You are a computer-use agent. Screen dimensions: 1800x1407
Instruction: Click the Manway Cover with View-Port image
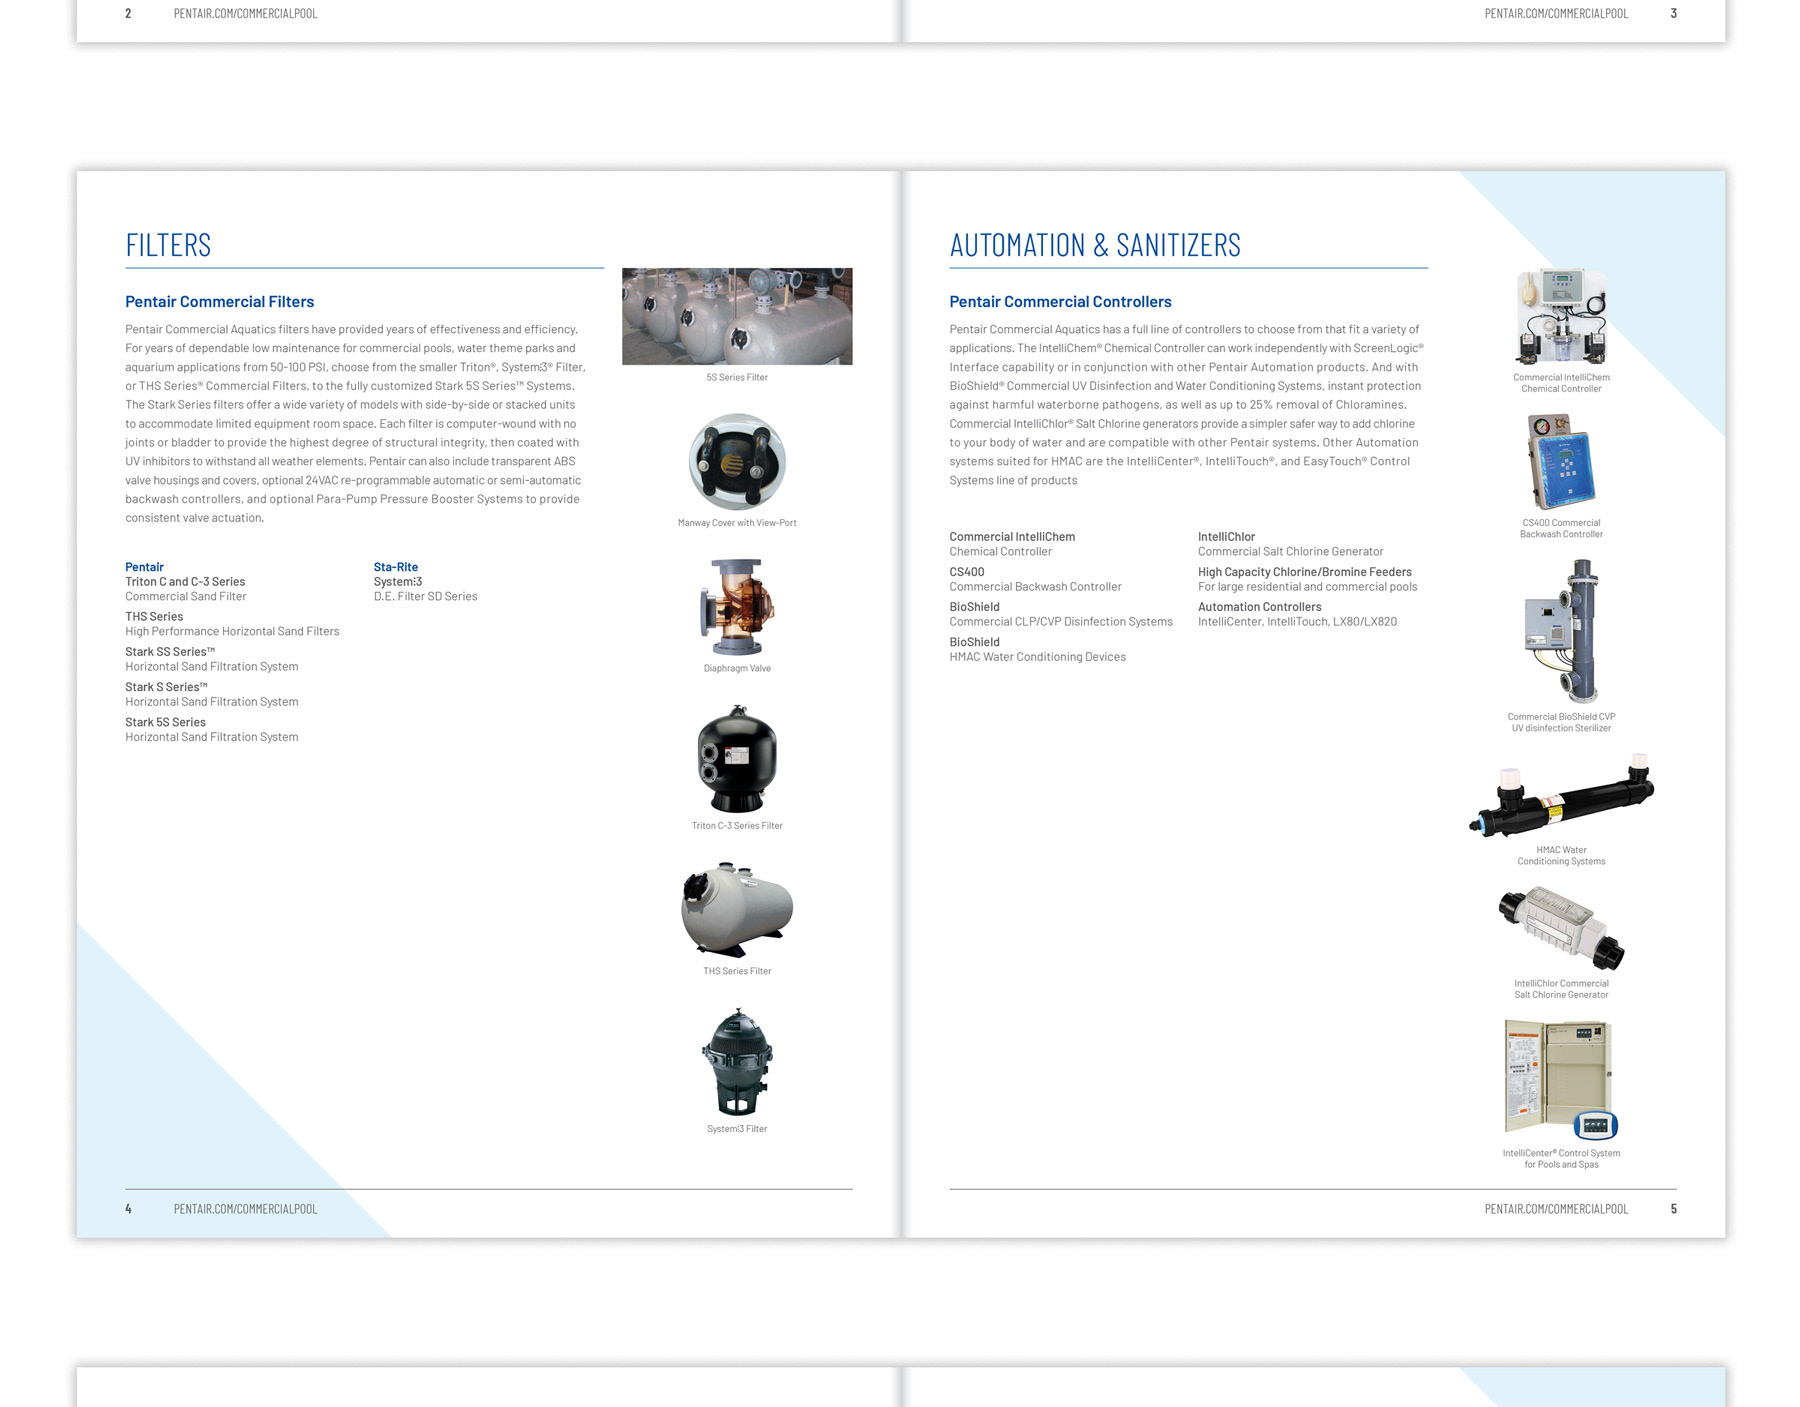click(x=737, y=462)
